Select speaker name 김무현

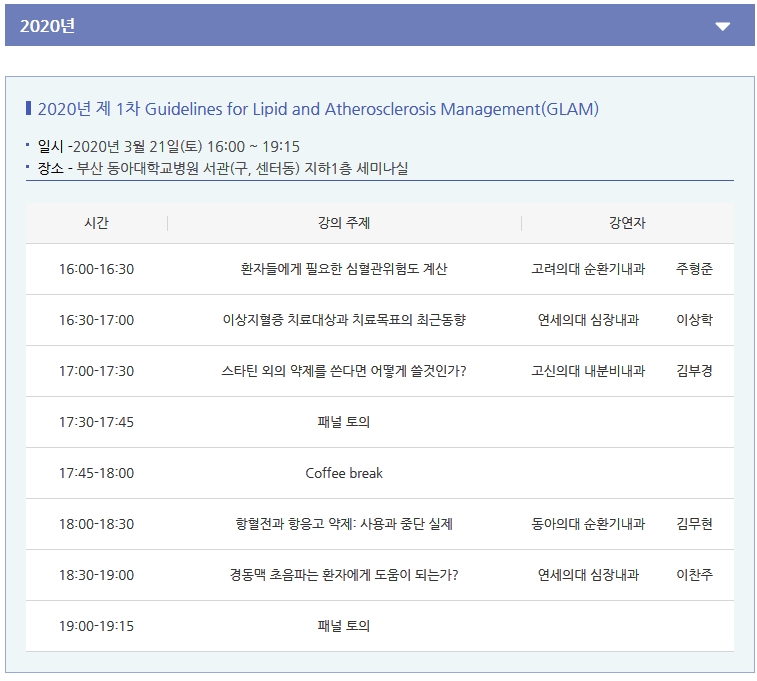[694, 524]
